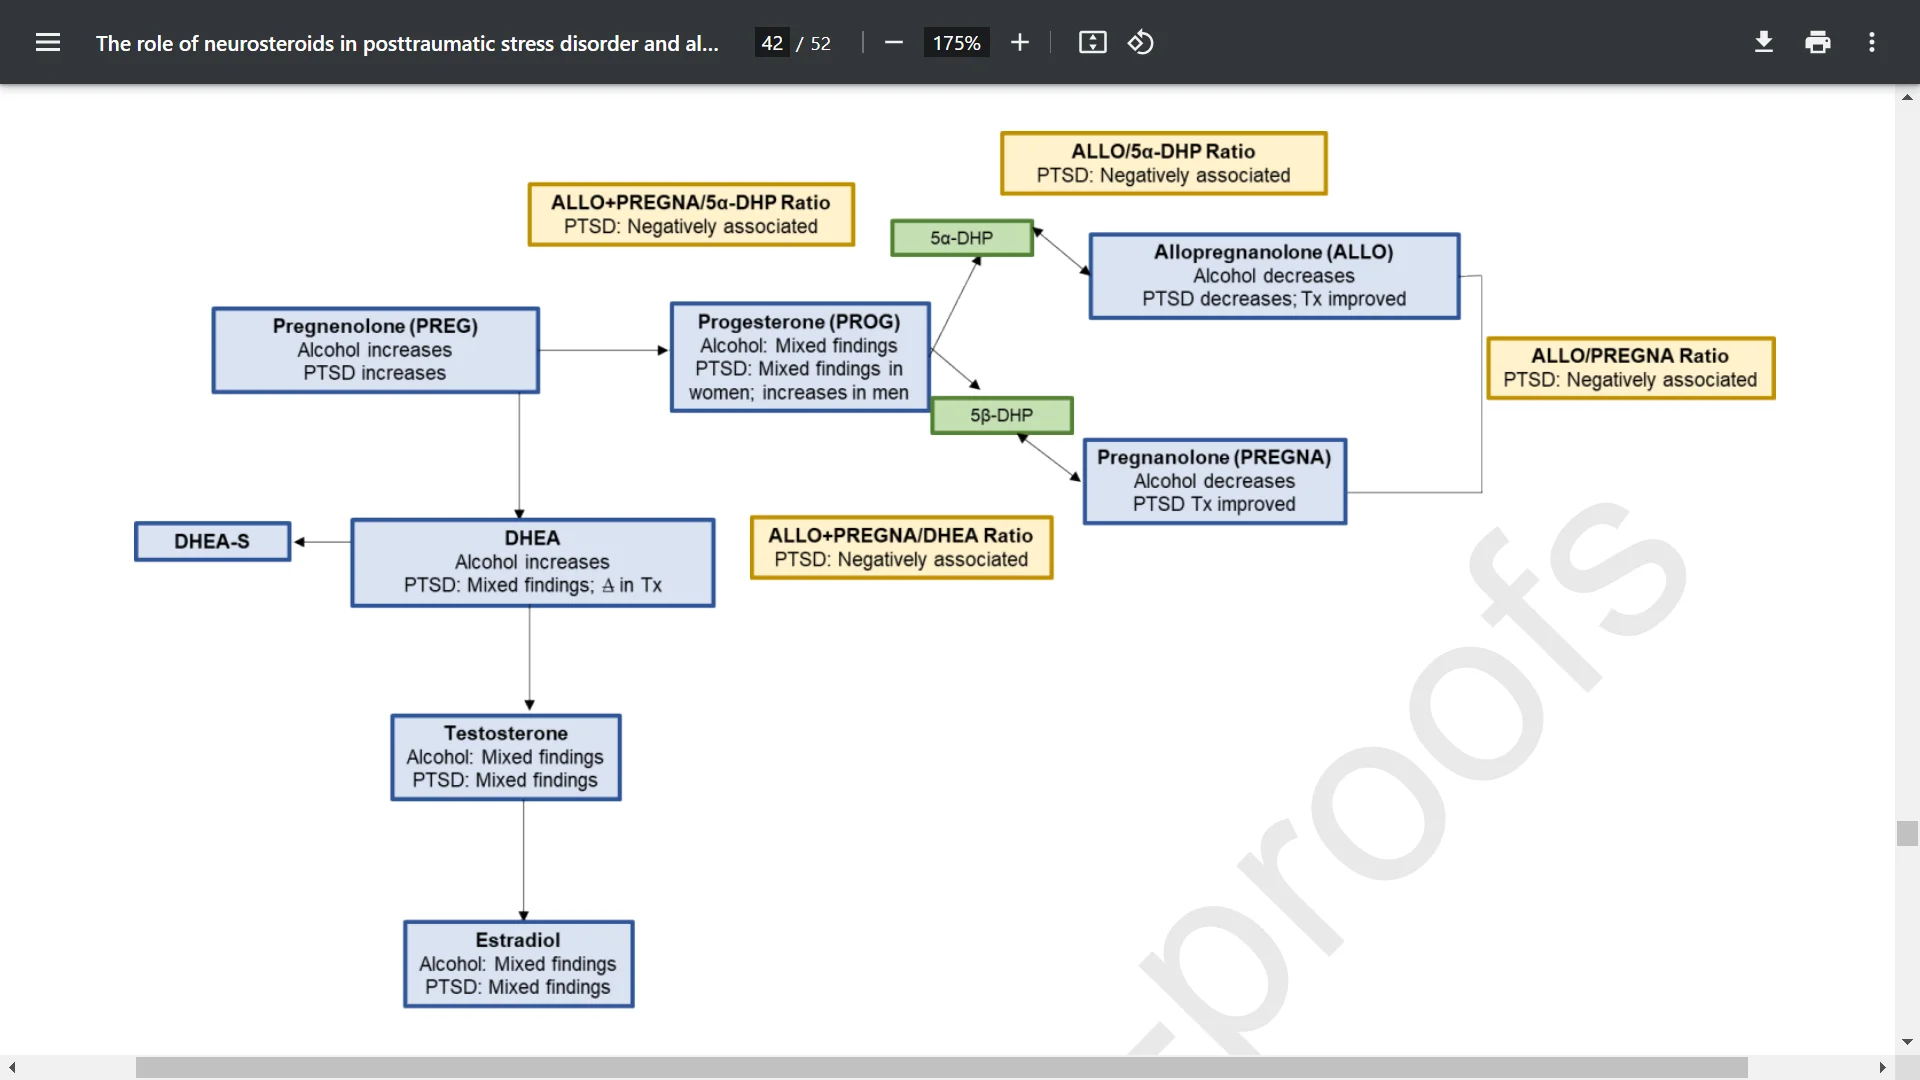The image size is (1920, 1080).
Task: Click the DHEA-S box
Action: [212, 541]
